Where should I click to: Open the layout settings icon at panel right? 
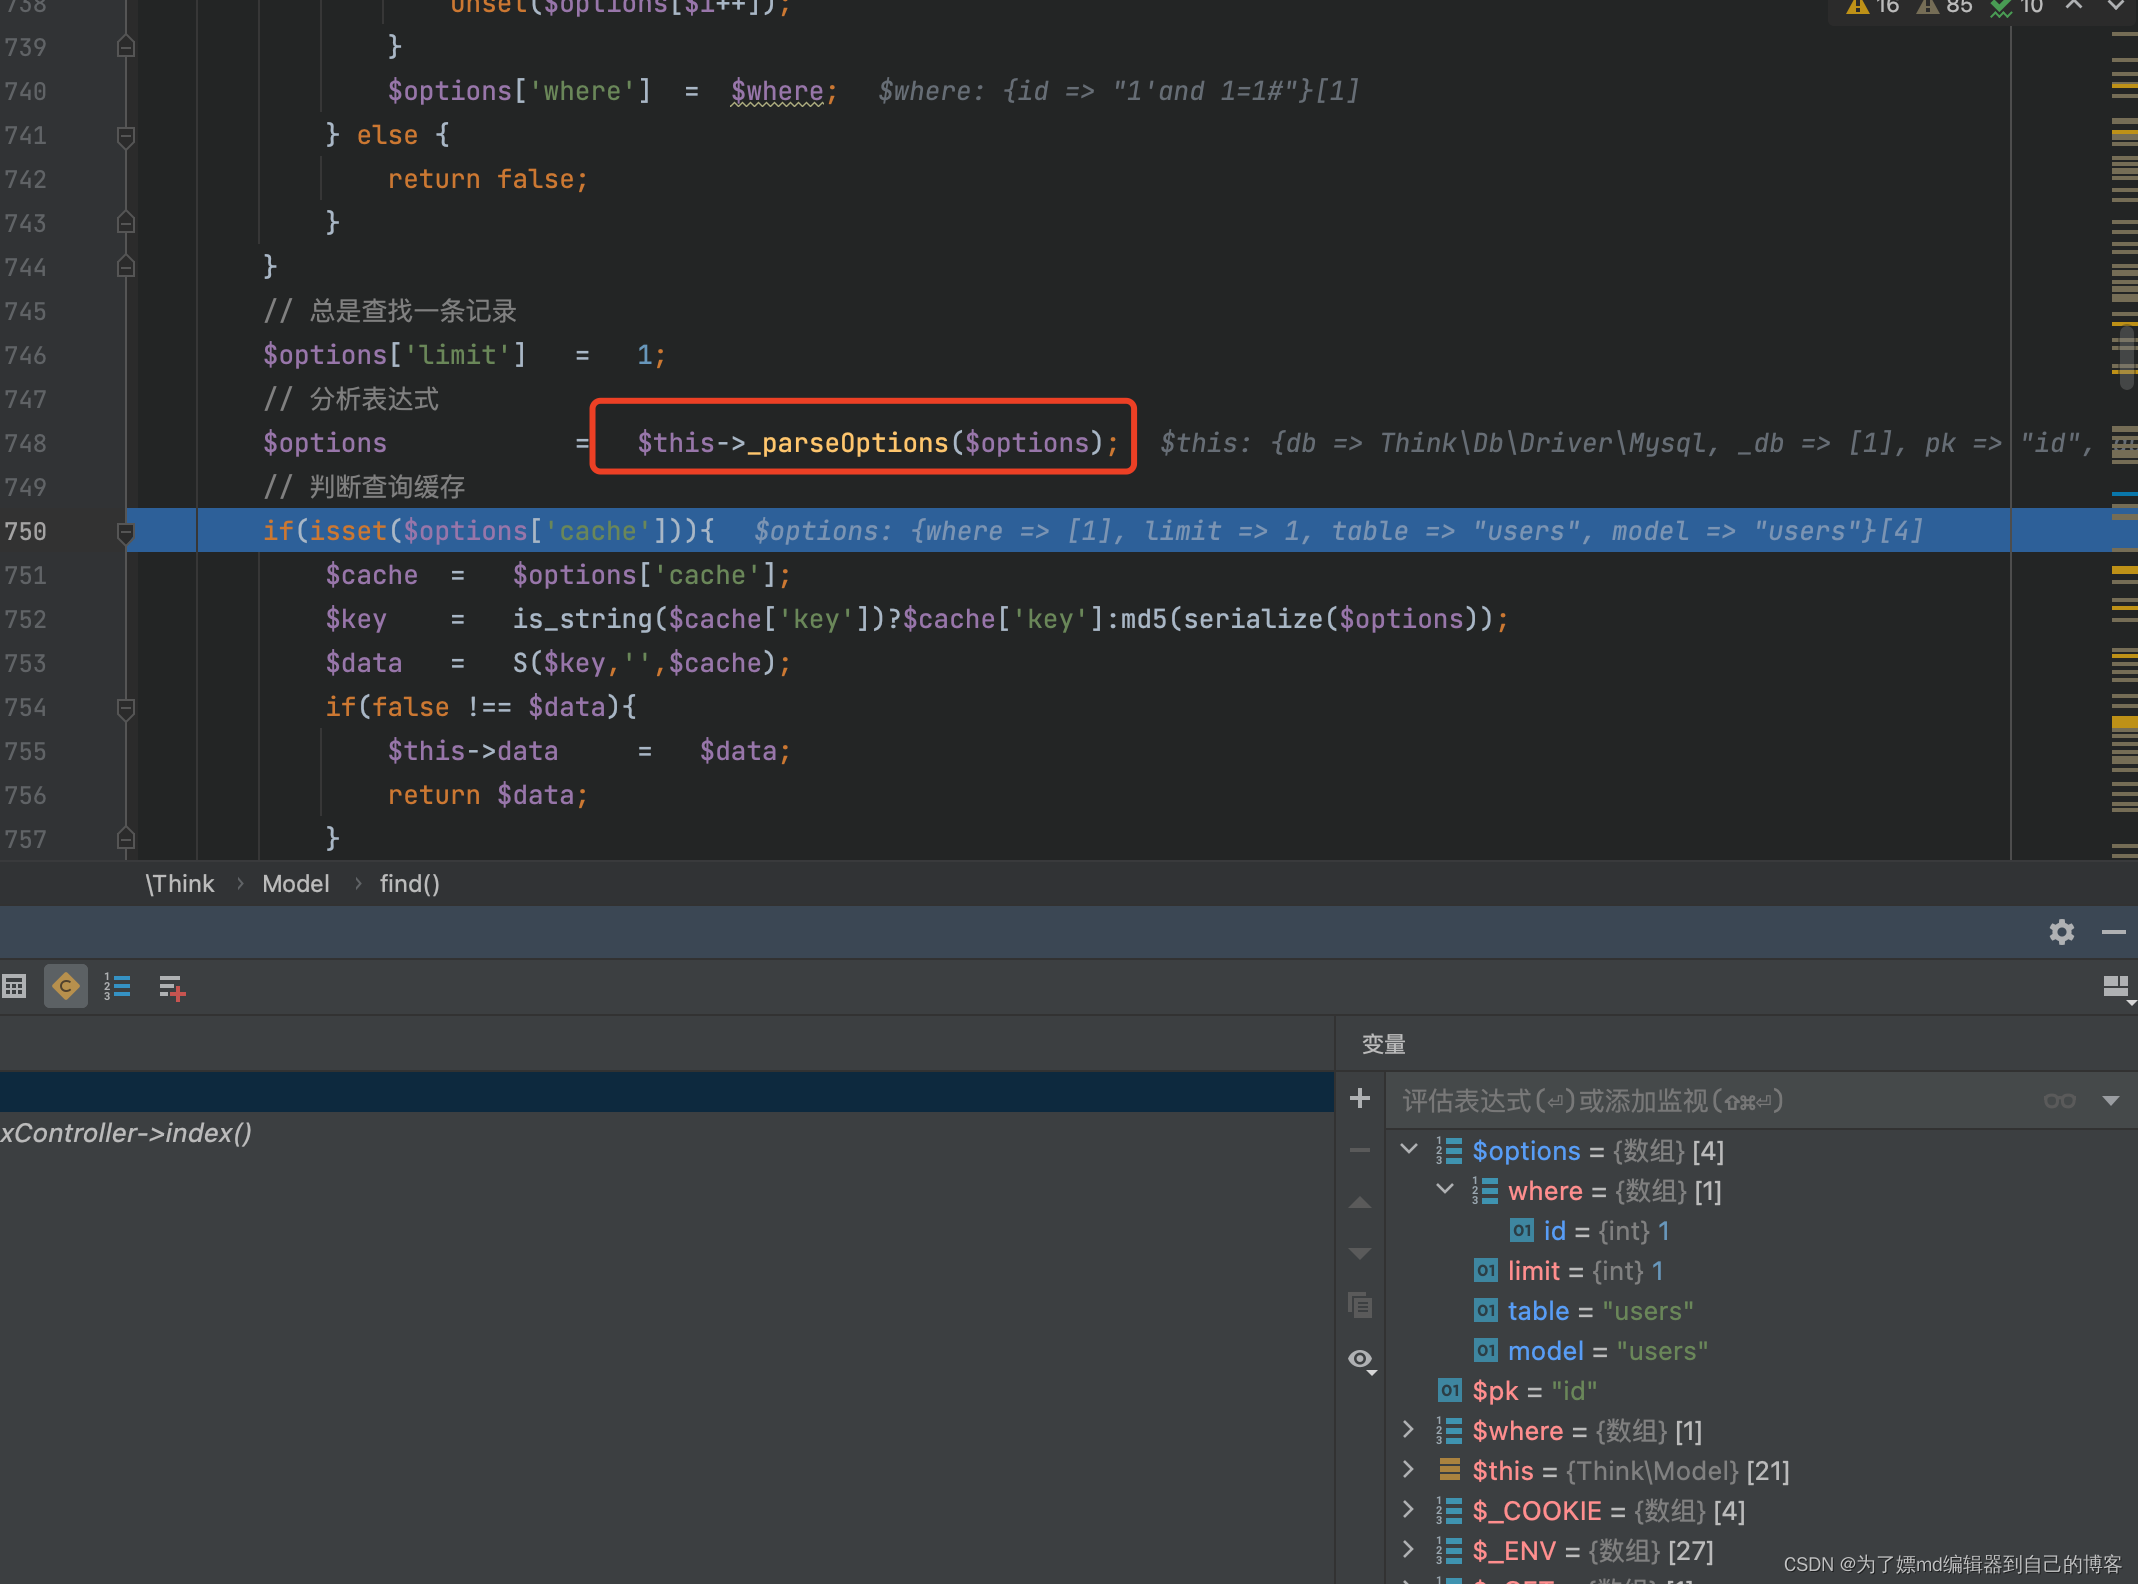[x=2115, y=987]
